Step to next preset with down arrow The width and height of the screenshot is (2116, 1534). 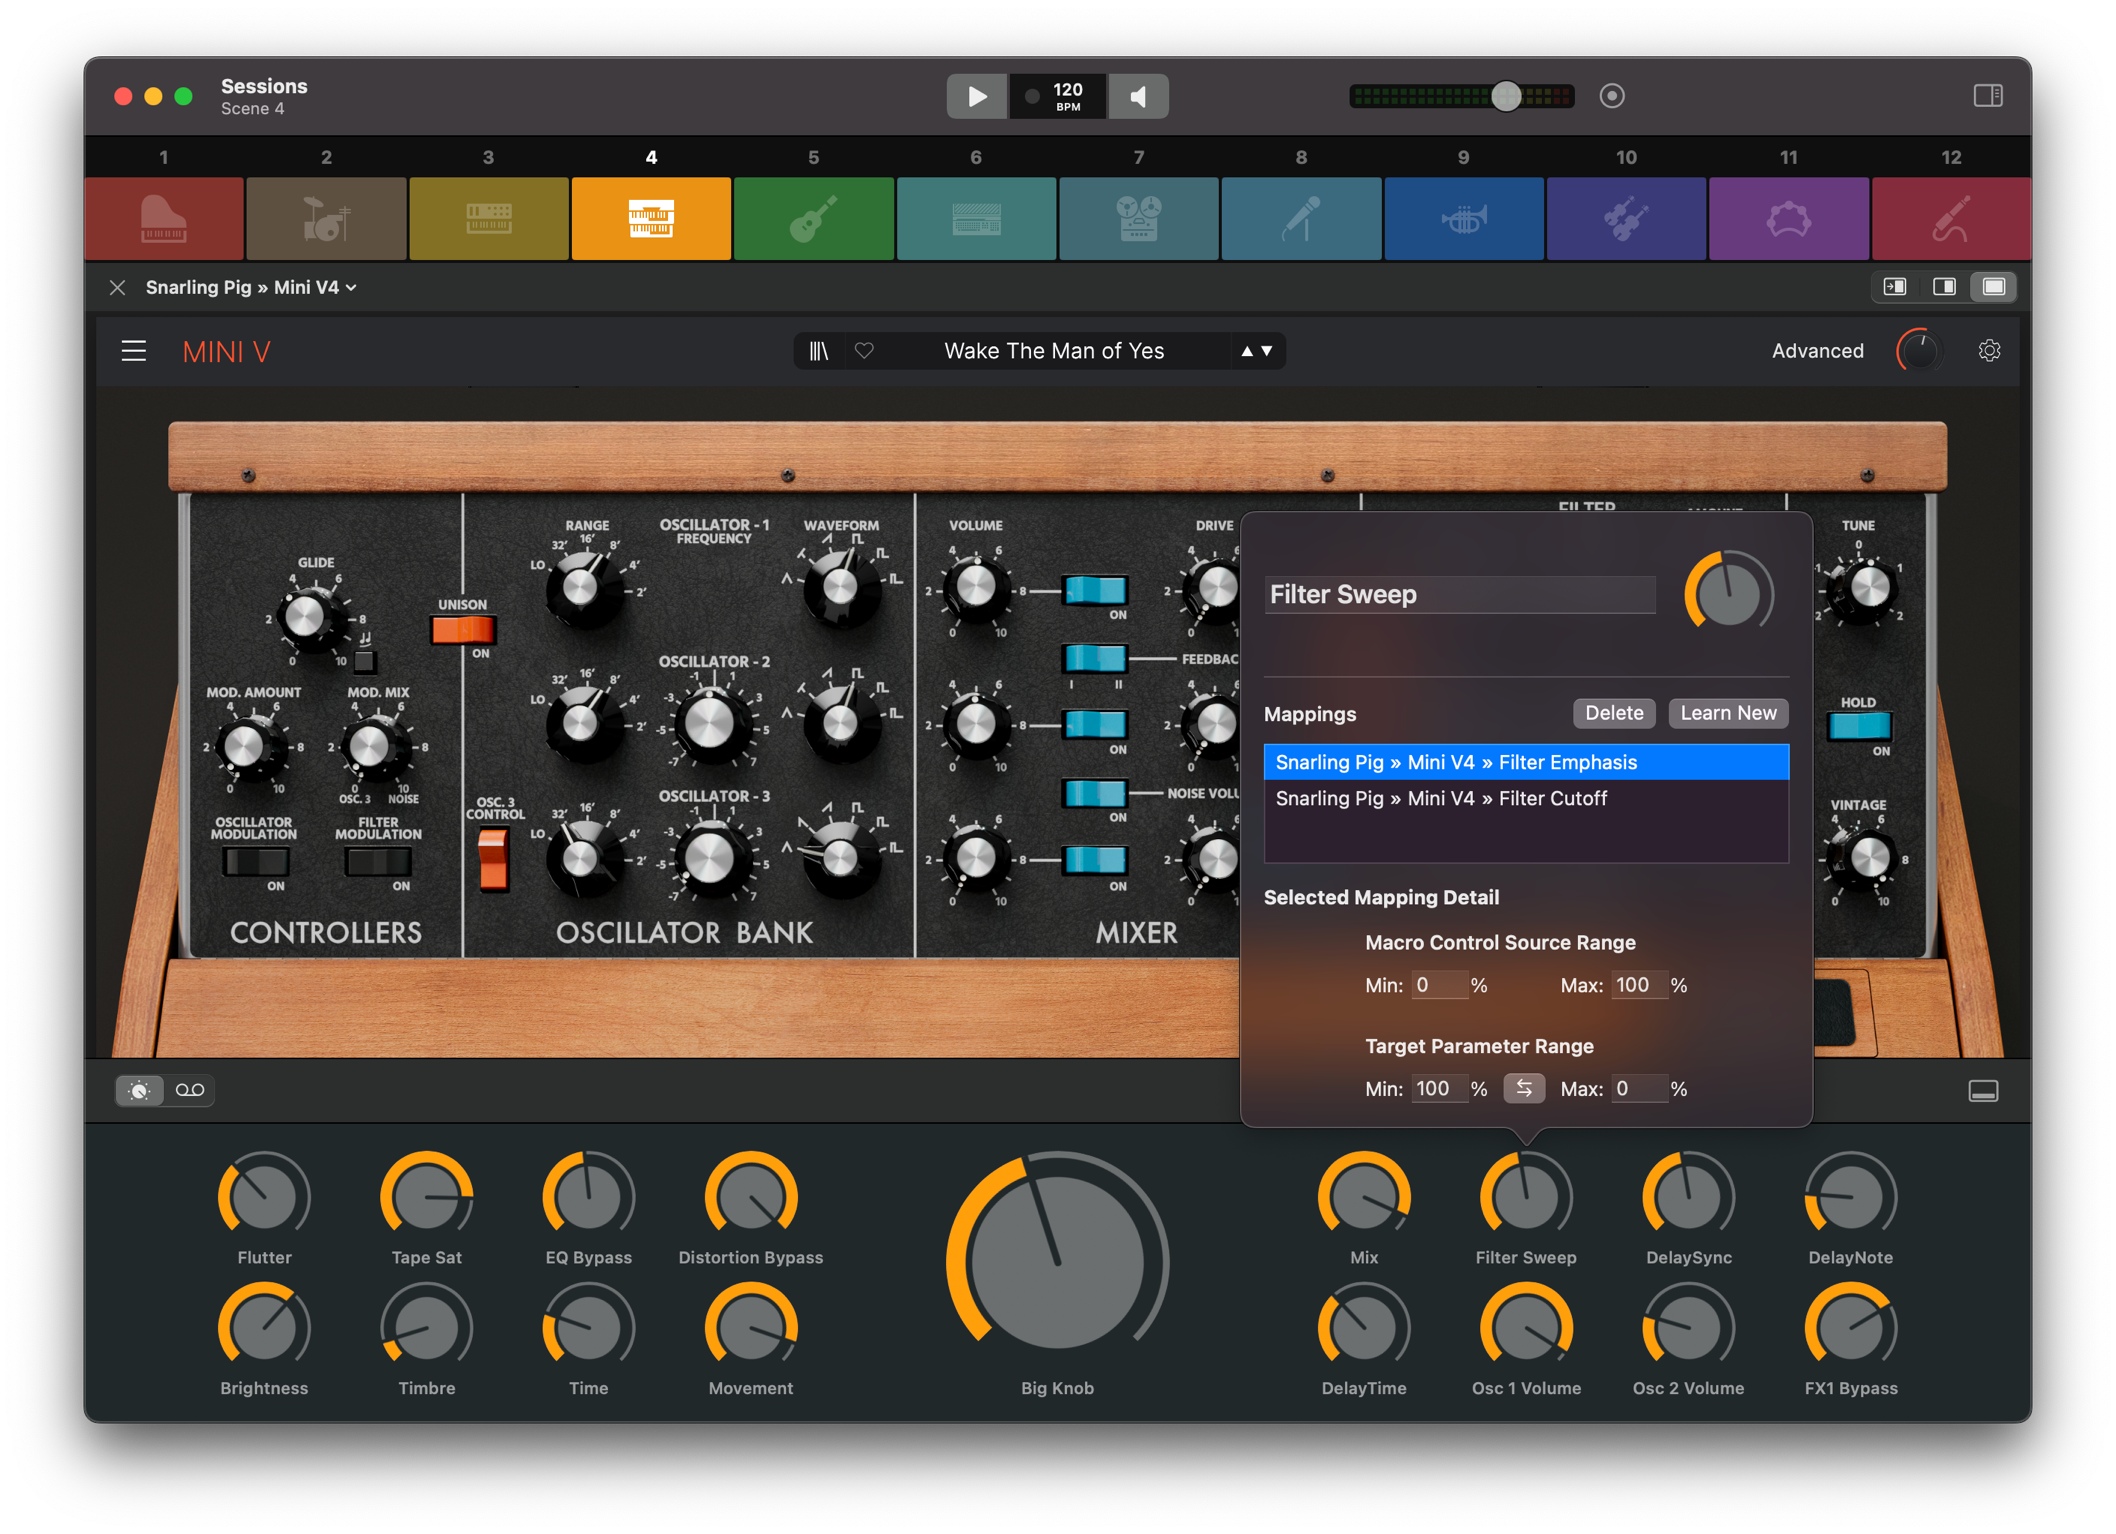(x=1267, y=351)
